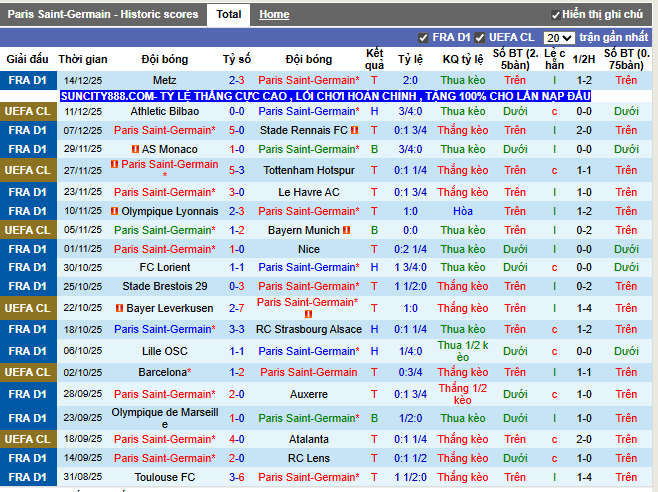Click Lille OSC team name
The width and height of the screenshot is (658, 492).
(x=164, y=351)
